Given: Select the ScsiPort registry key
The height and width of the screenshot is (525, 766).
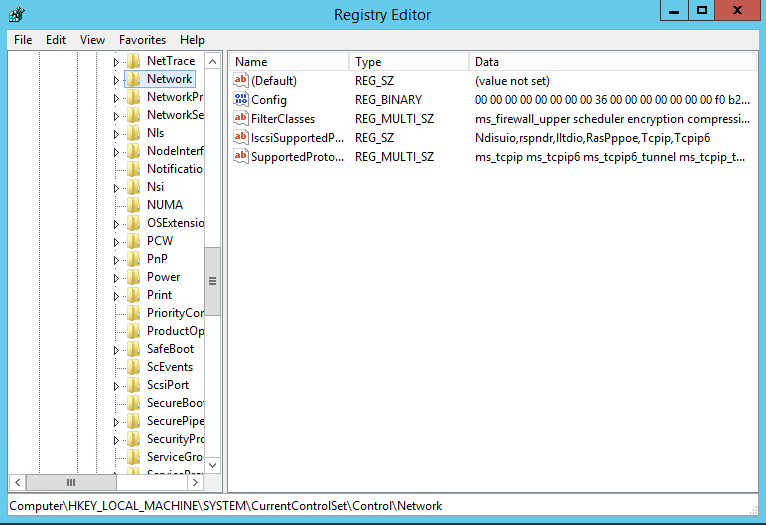Looking at the screenshot, I should [167, 385].
